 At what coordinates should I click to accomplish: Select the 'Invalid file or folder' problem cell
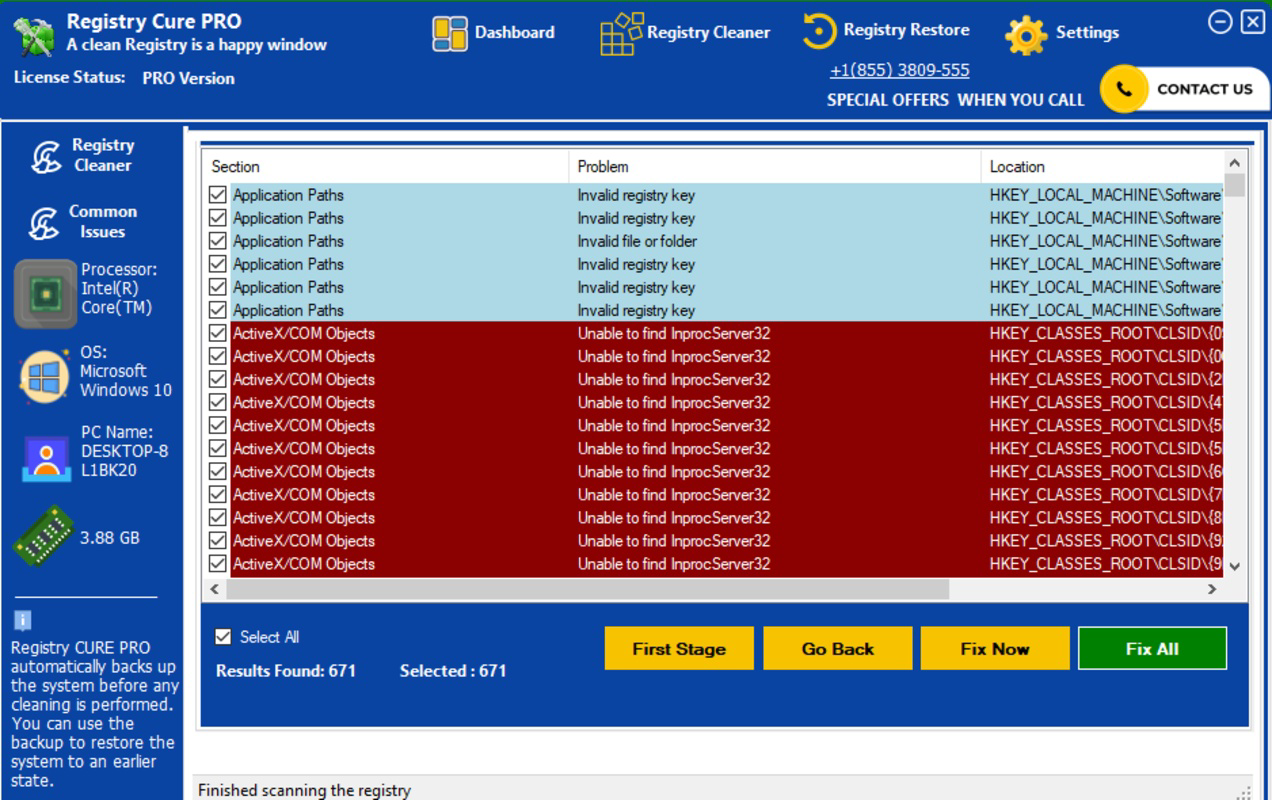coord(637,241)
